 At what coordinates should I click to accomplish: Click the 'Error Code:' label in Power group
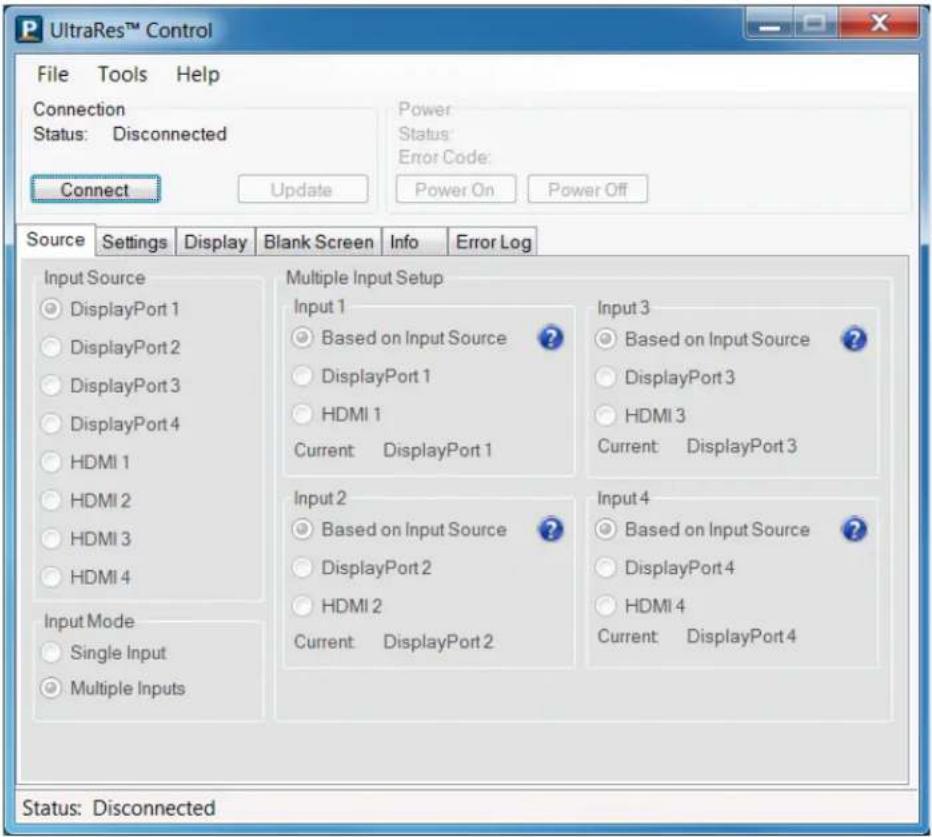pyautogui.click(x=445, y=158)
